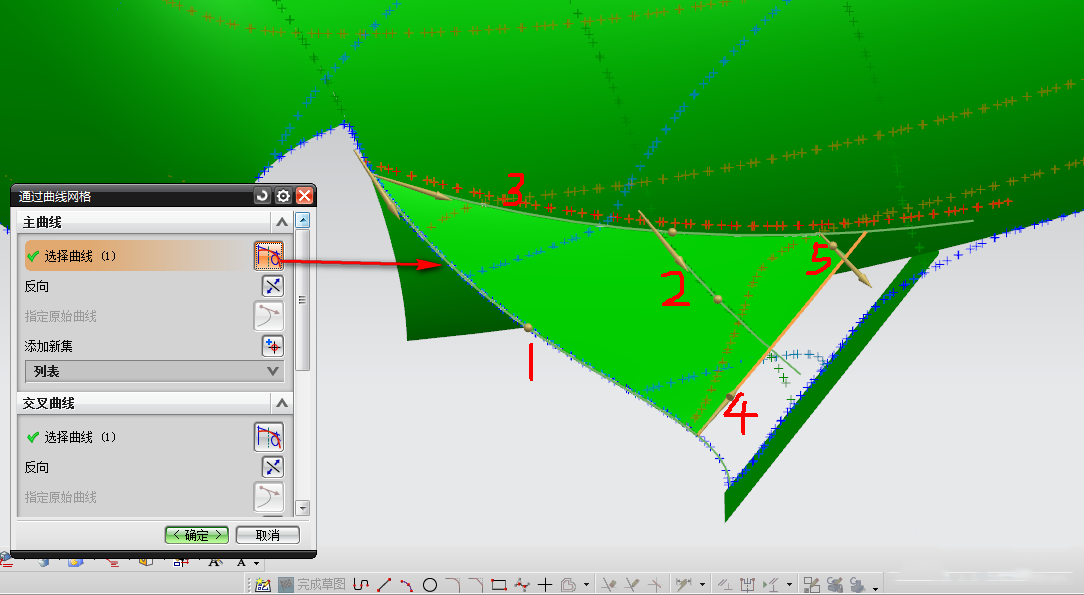Click the dialog scrollbar down arrow
The width and height of the screenshot is (1084, 595).
pyautogui.click(x=303, y=508)
